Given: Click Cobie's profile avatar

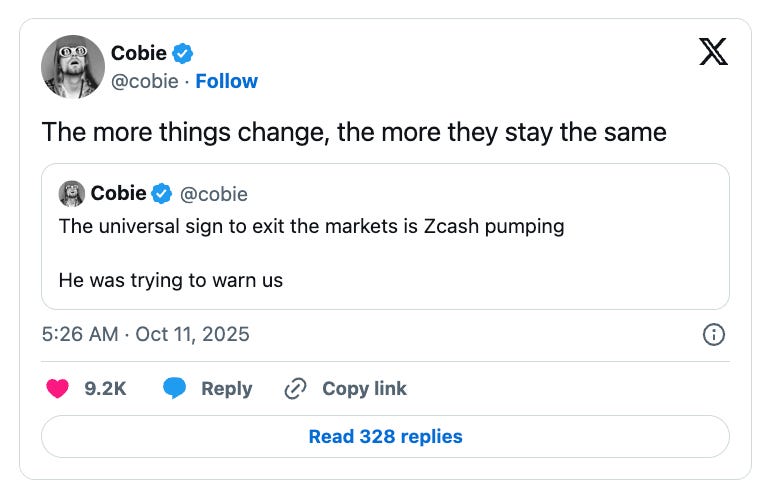Looking at the screenshot, I should tap(73, 67).
